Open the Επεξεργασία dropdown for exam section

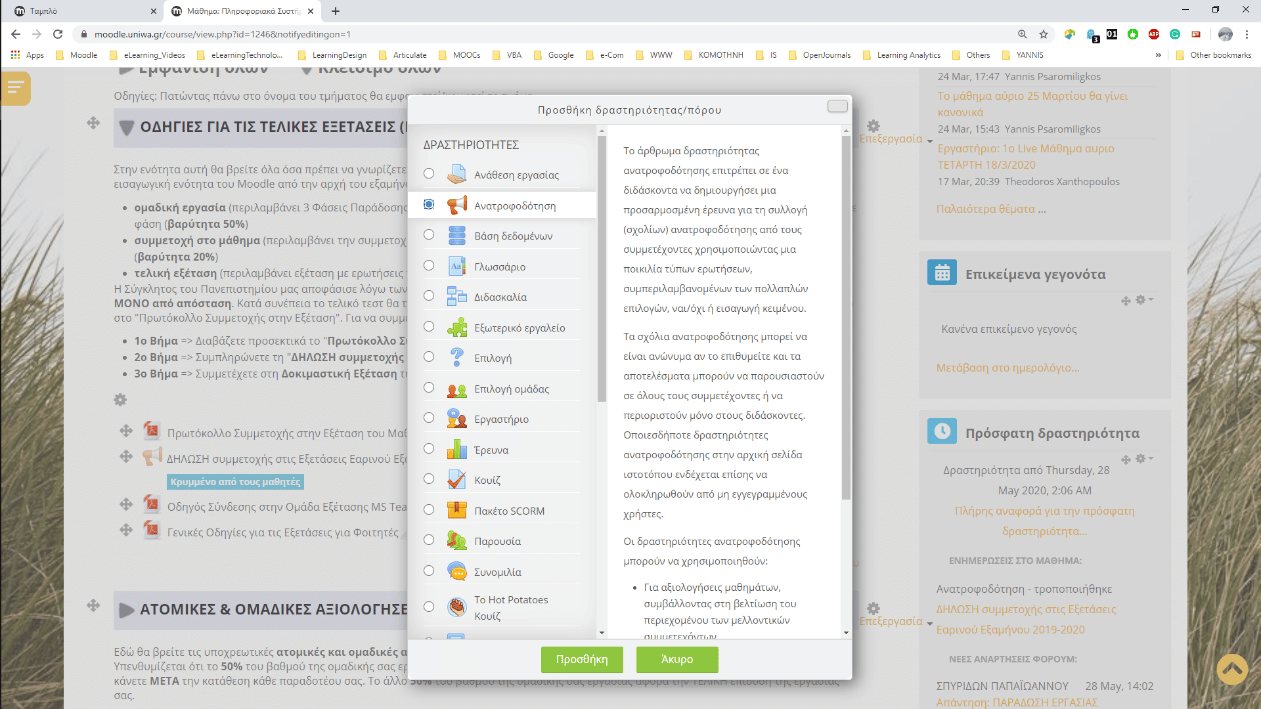coord(896,139)
